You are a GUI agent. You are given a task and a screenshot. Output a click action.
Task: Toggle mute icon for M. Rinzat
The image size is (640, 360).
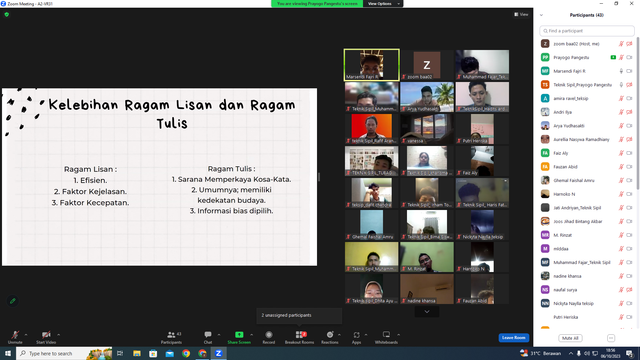click(x=621, y=235)
